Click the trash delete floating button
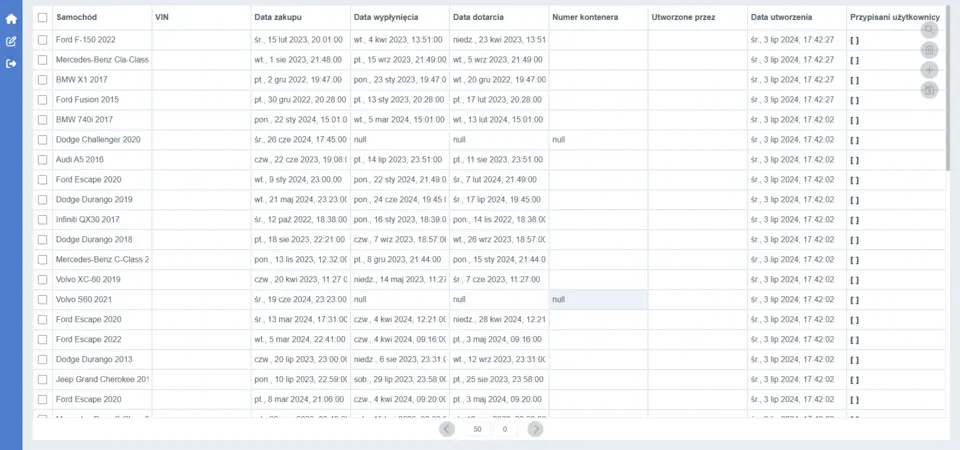 click(929, 50)
